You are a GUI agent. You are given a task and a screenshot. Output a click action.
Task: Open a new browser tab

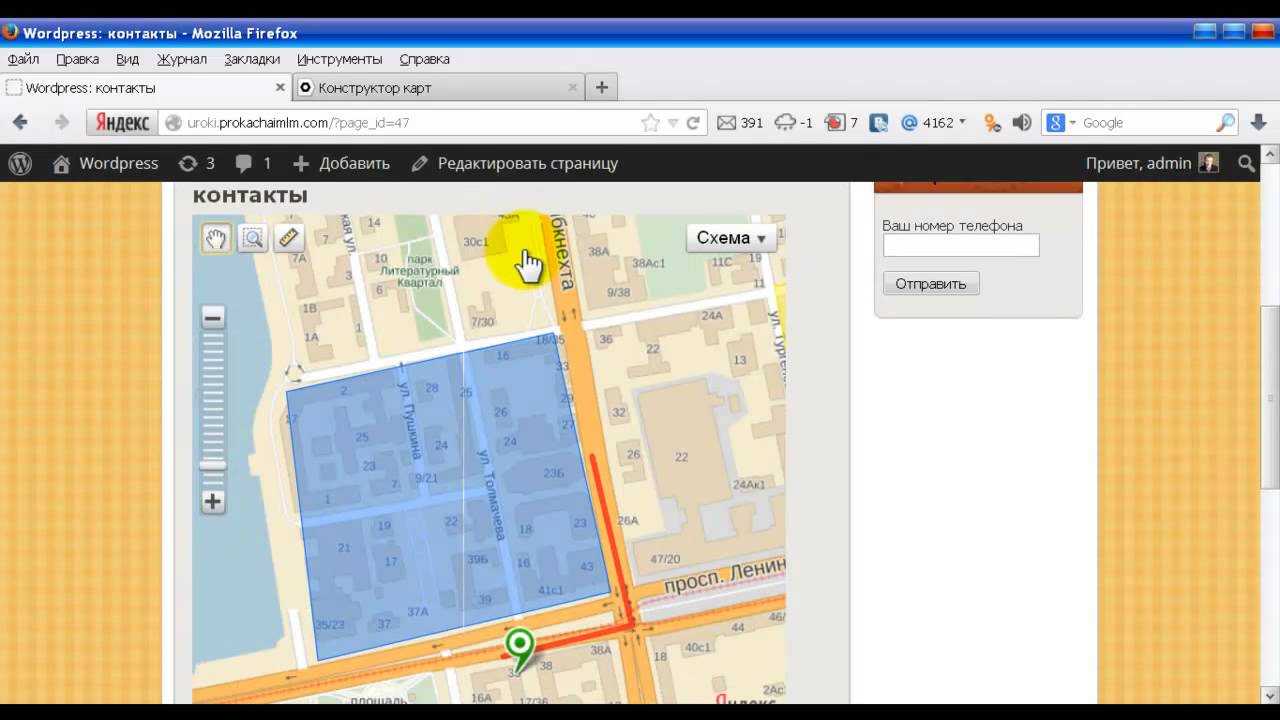pos(601,88)
